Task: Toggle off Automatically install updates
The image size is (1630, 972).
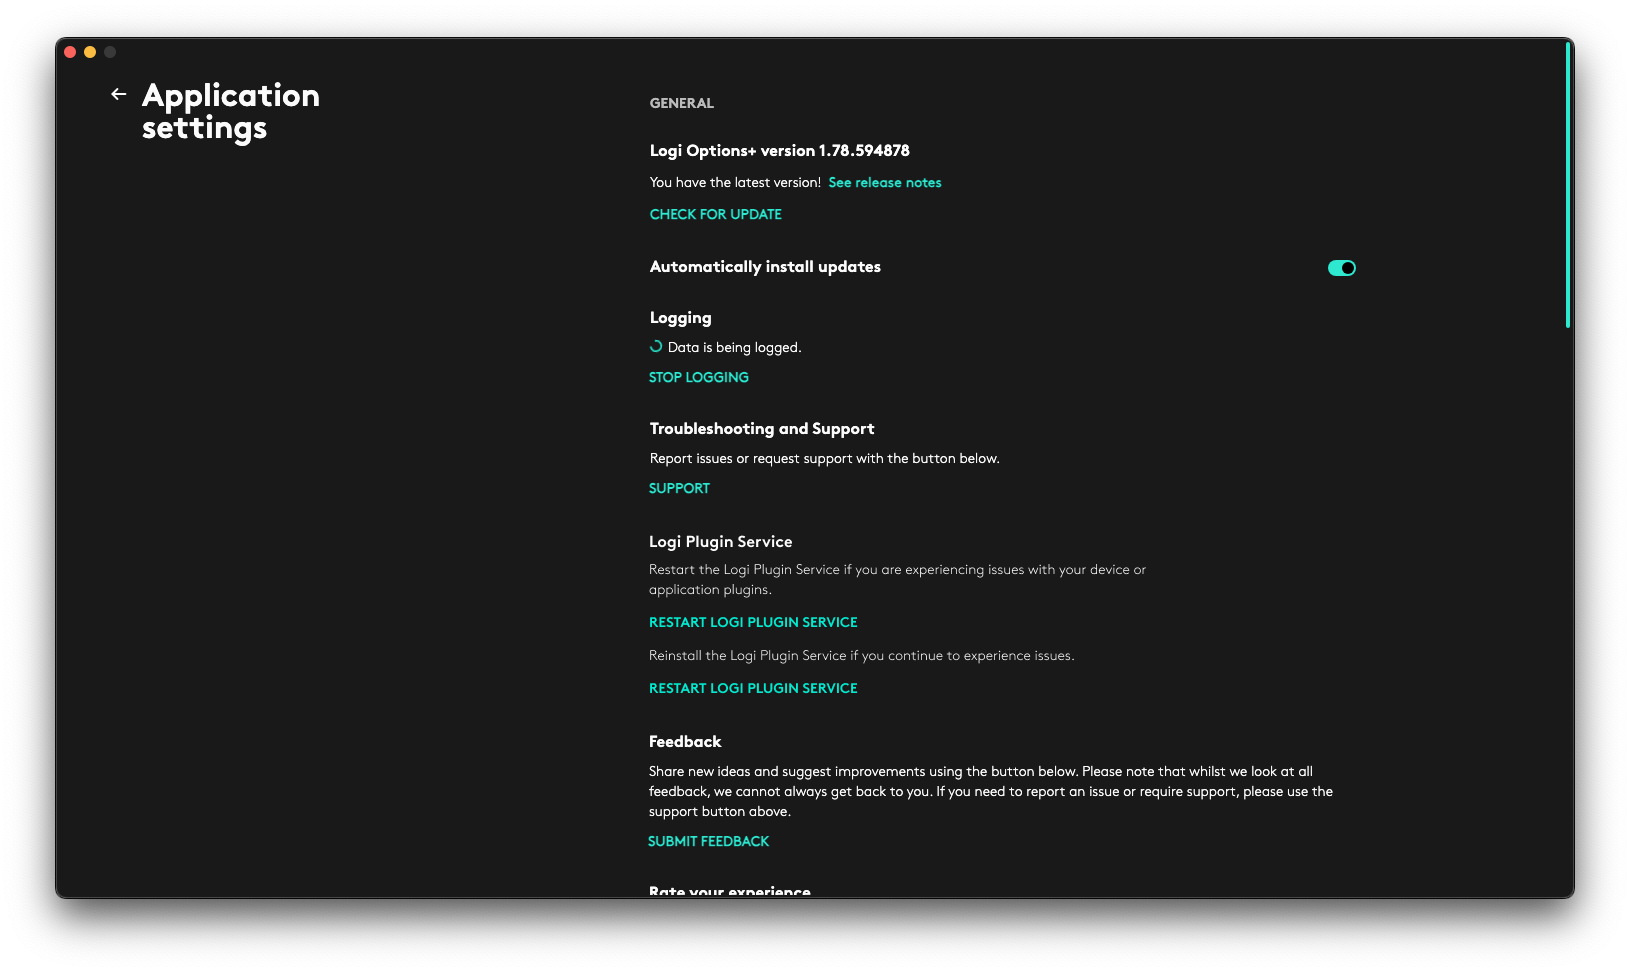Action: point(1341,268)
